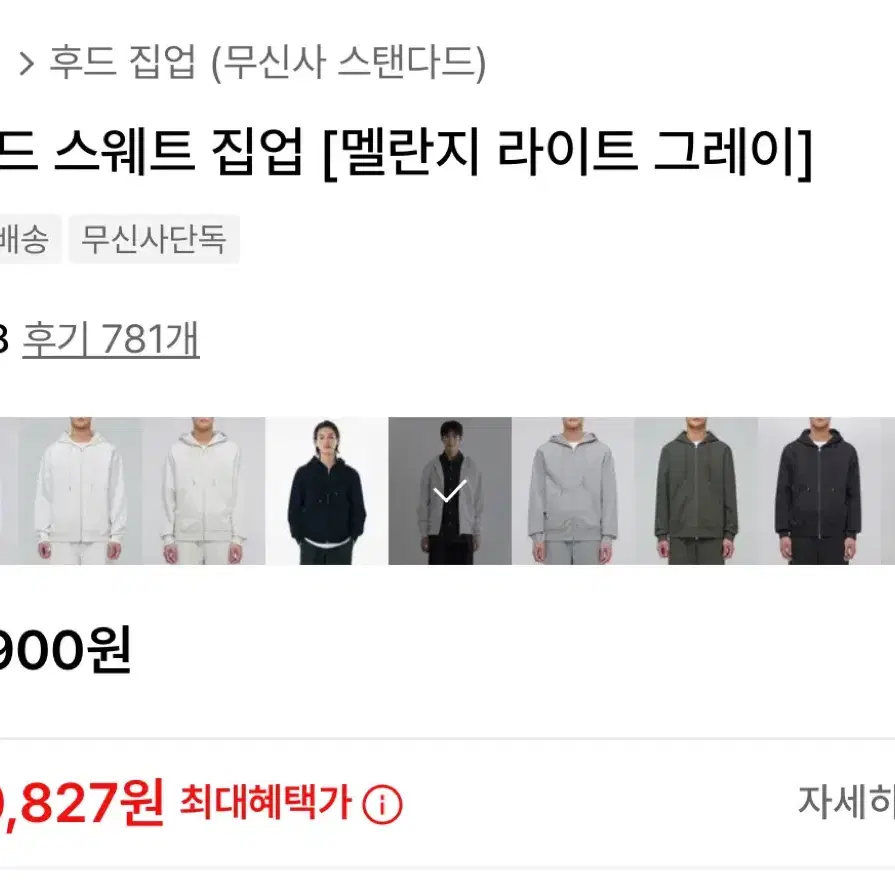The height and width of the screenshot is (895, 895).
Task: Select the cropped color thumbnail after black hoodie
Action: [888, 491]
